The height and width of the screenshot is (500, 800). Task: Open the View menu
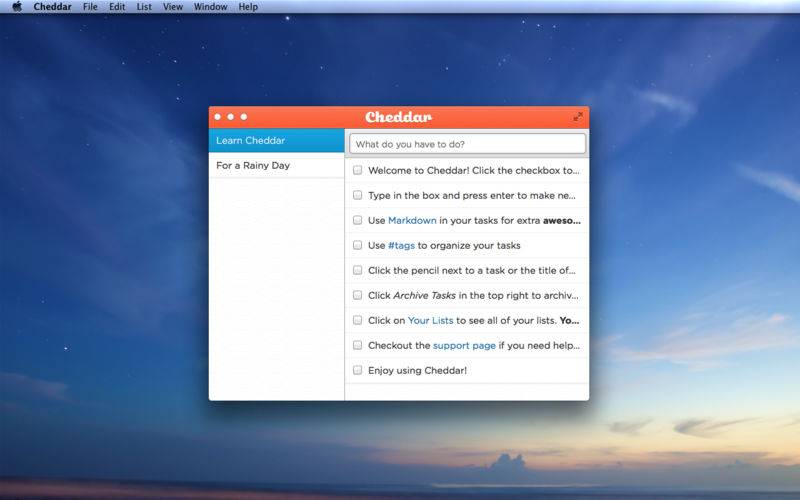pyautogui.click(x=173, y=7)
